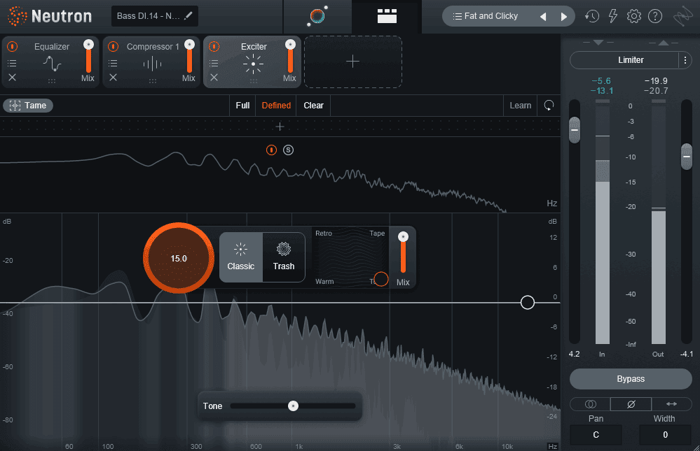The height and width of the screenshot is (451, 700).
Task: Toggle the phase invert icon
Action: tap(631, 404)
